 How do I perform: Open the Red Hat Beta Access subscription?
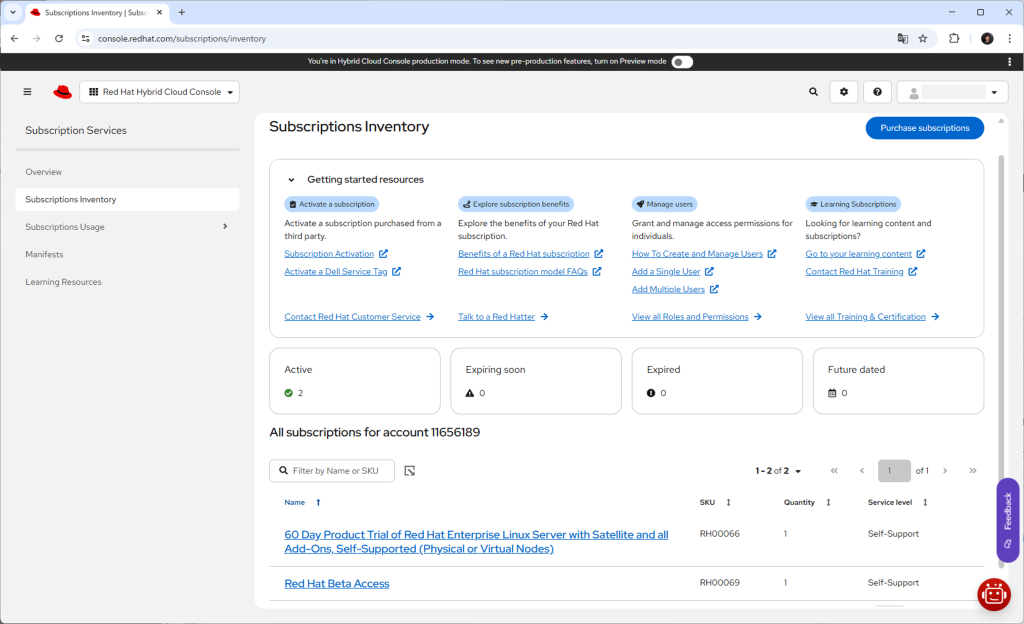(337, 584)
